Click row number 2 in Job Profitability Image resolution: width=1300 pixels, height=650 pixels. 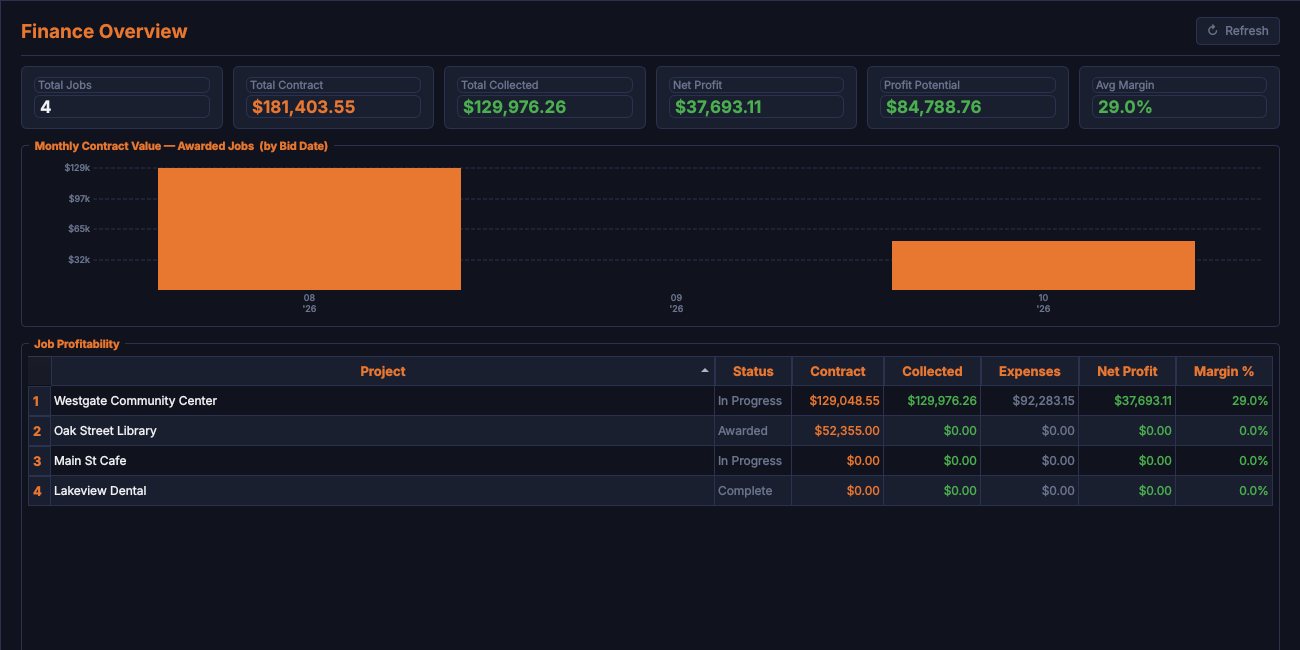38,431
